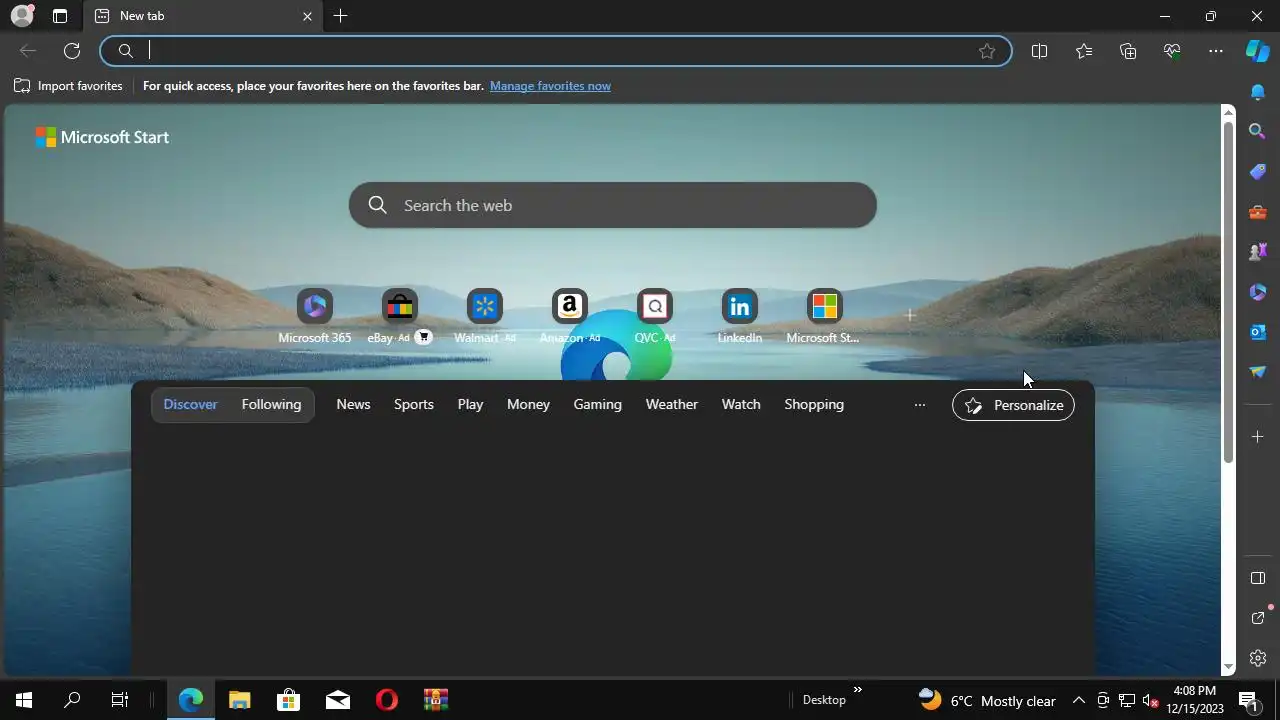This screenshot has height=720, width=1280.
Task: Focus the Search the web box
Action: [x=612, y=205]
